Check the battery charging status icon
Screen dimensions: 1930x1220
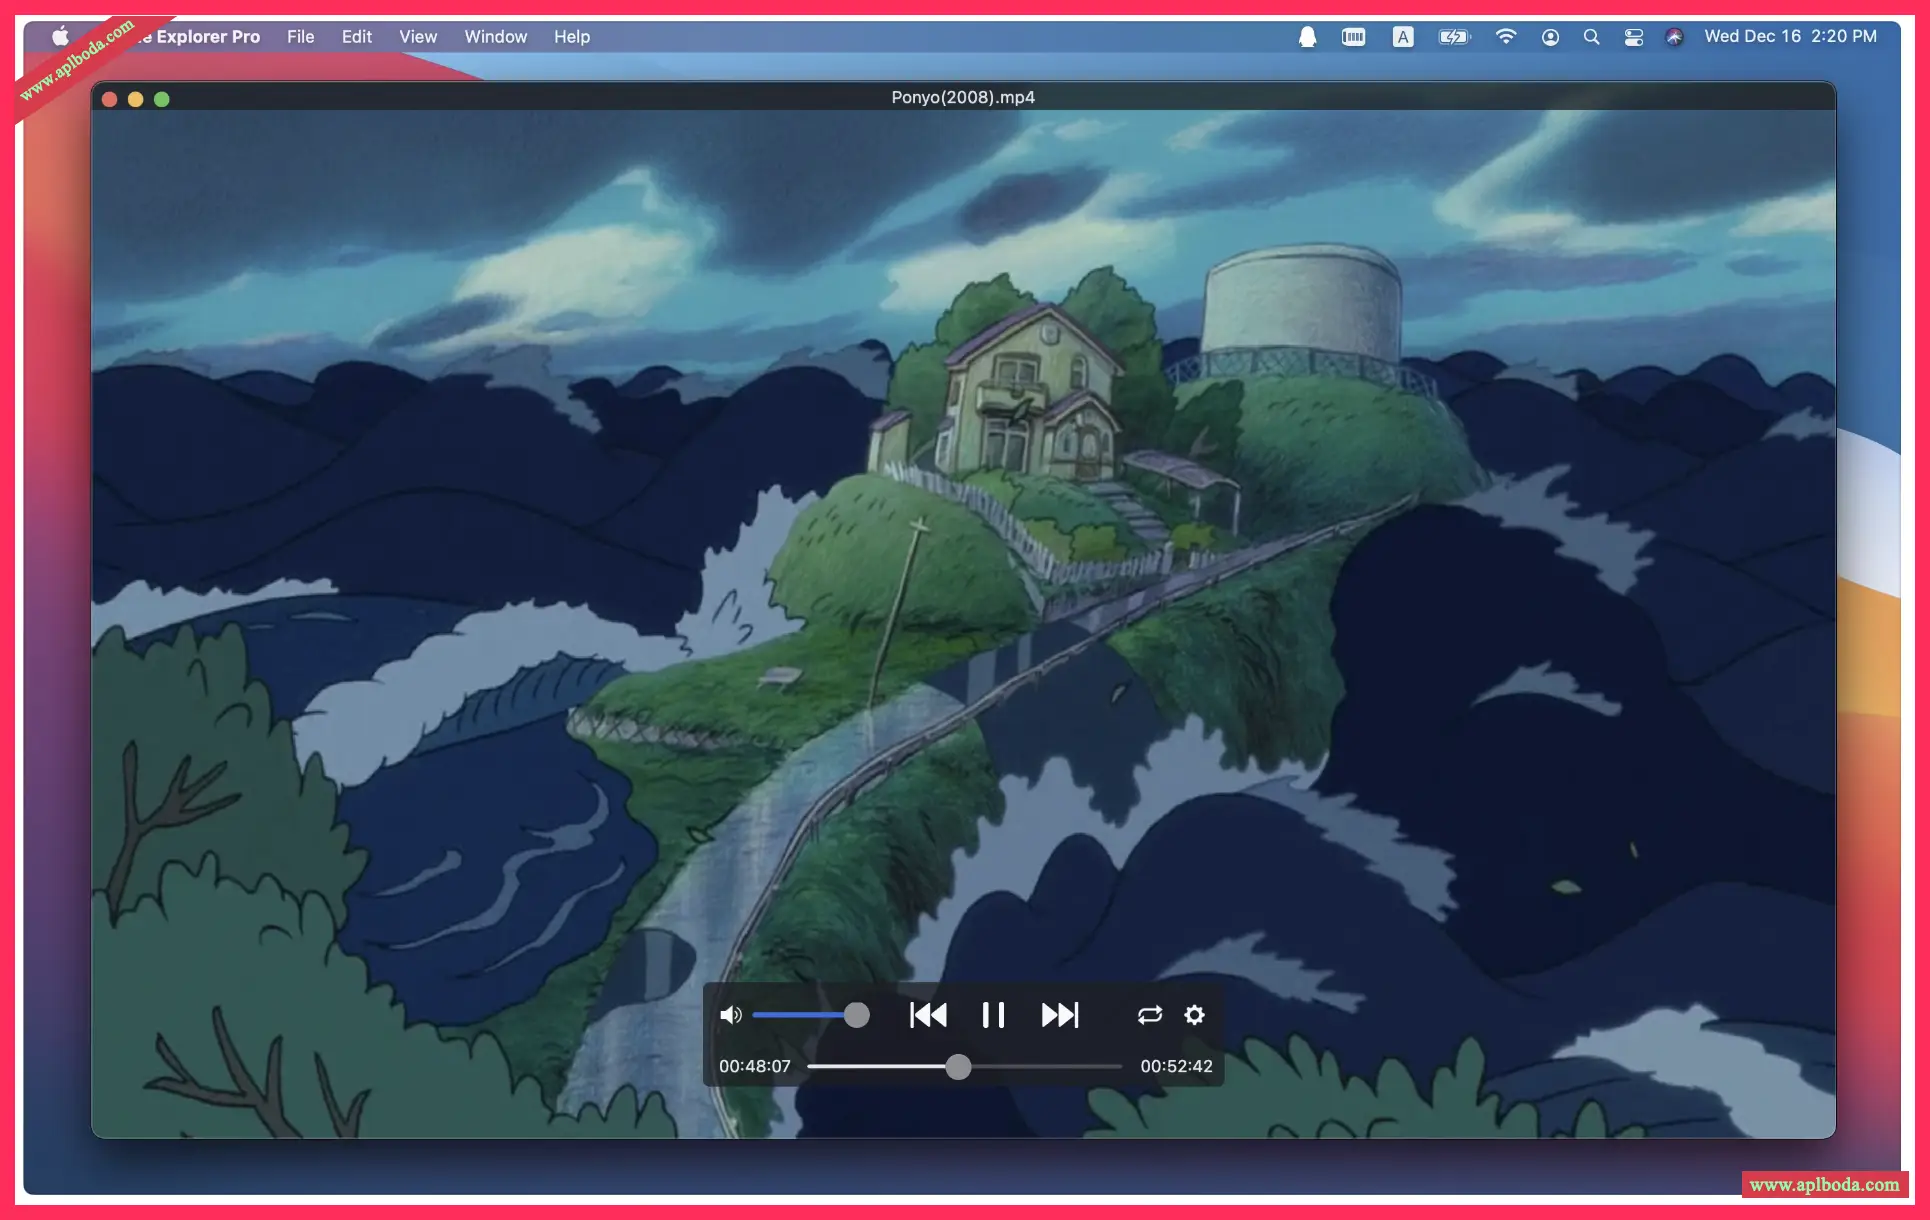(1455, 37)
